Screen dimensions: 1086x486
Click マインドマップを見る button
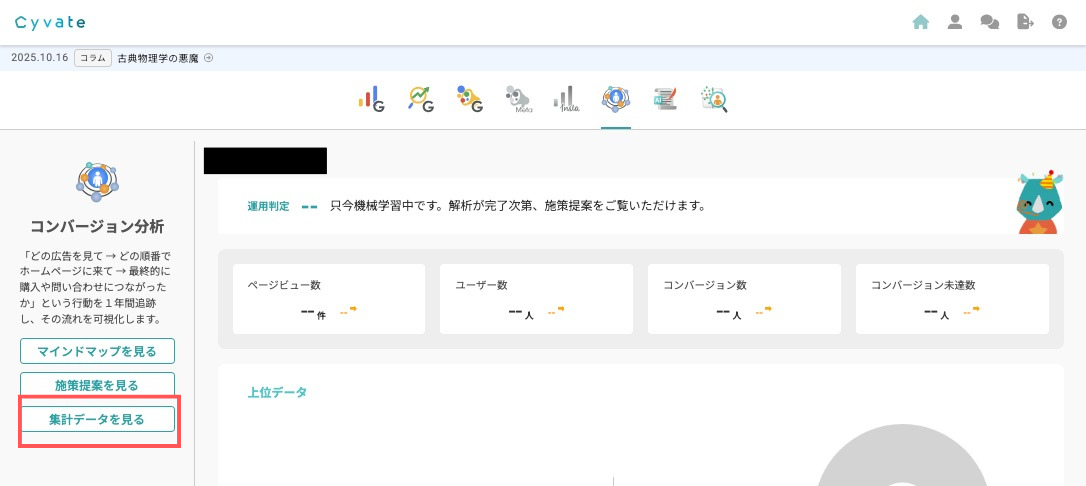click(x=97, y=351)
